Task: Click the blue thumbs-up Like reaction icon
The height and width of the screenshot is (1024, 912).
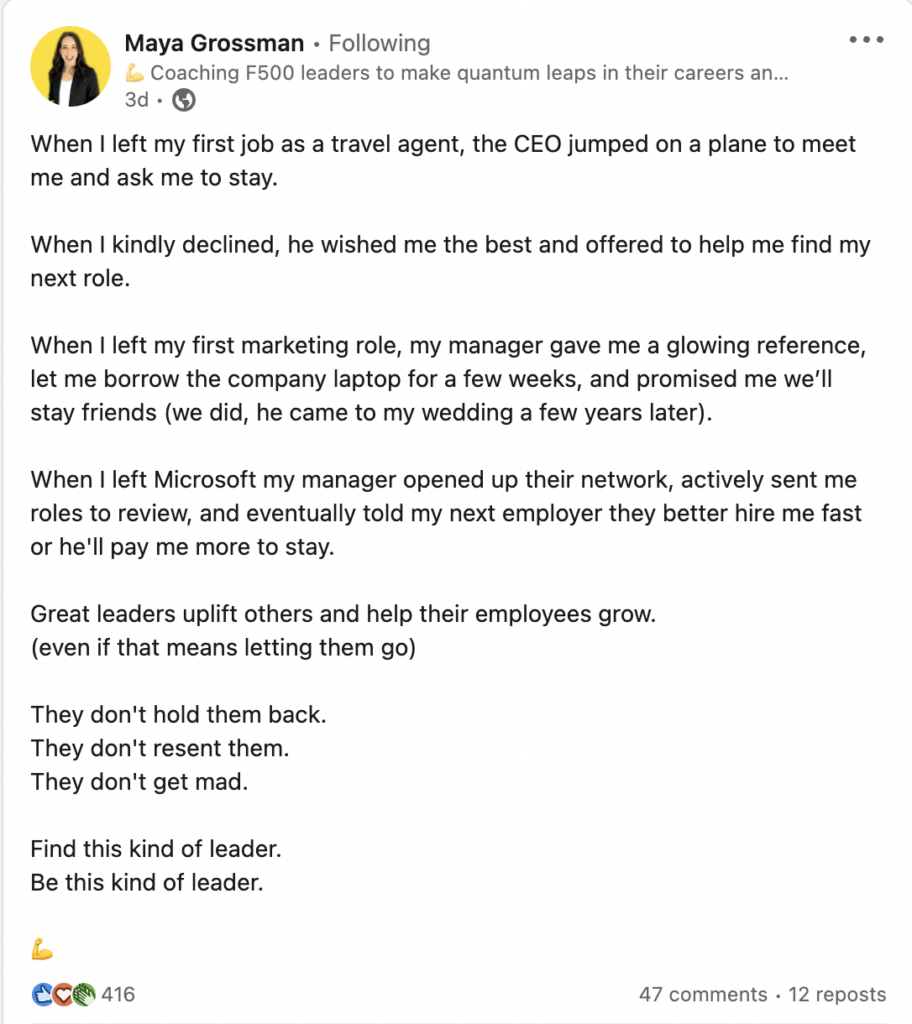Action: (42, 994)
